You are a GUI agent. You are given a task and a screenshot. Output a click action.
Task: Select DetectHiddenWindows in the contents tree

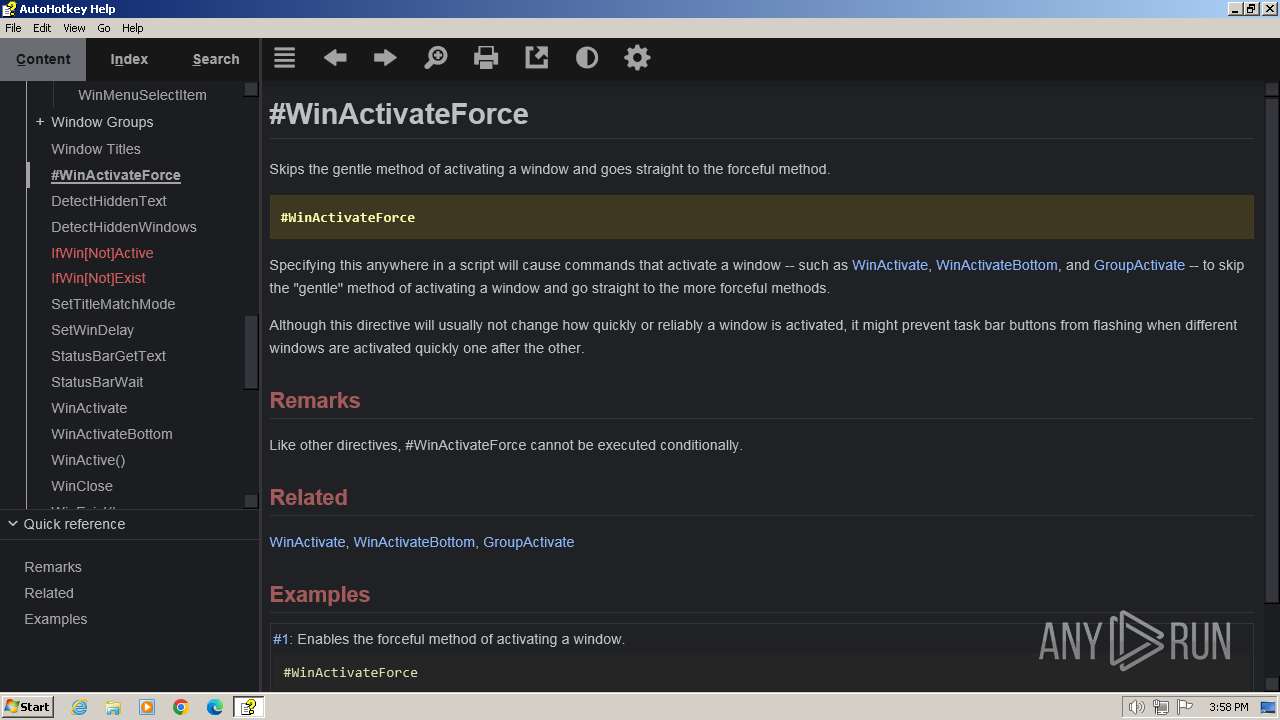(124, 227)
